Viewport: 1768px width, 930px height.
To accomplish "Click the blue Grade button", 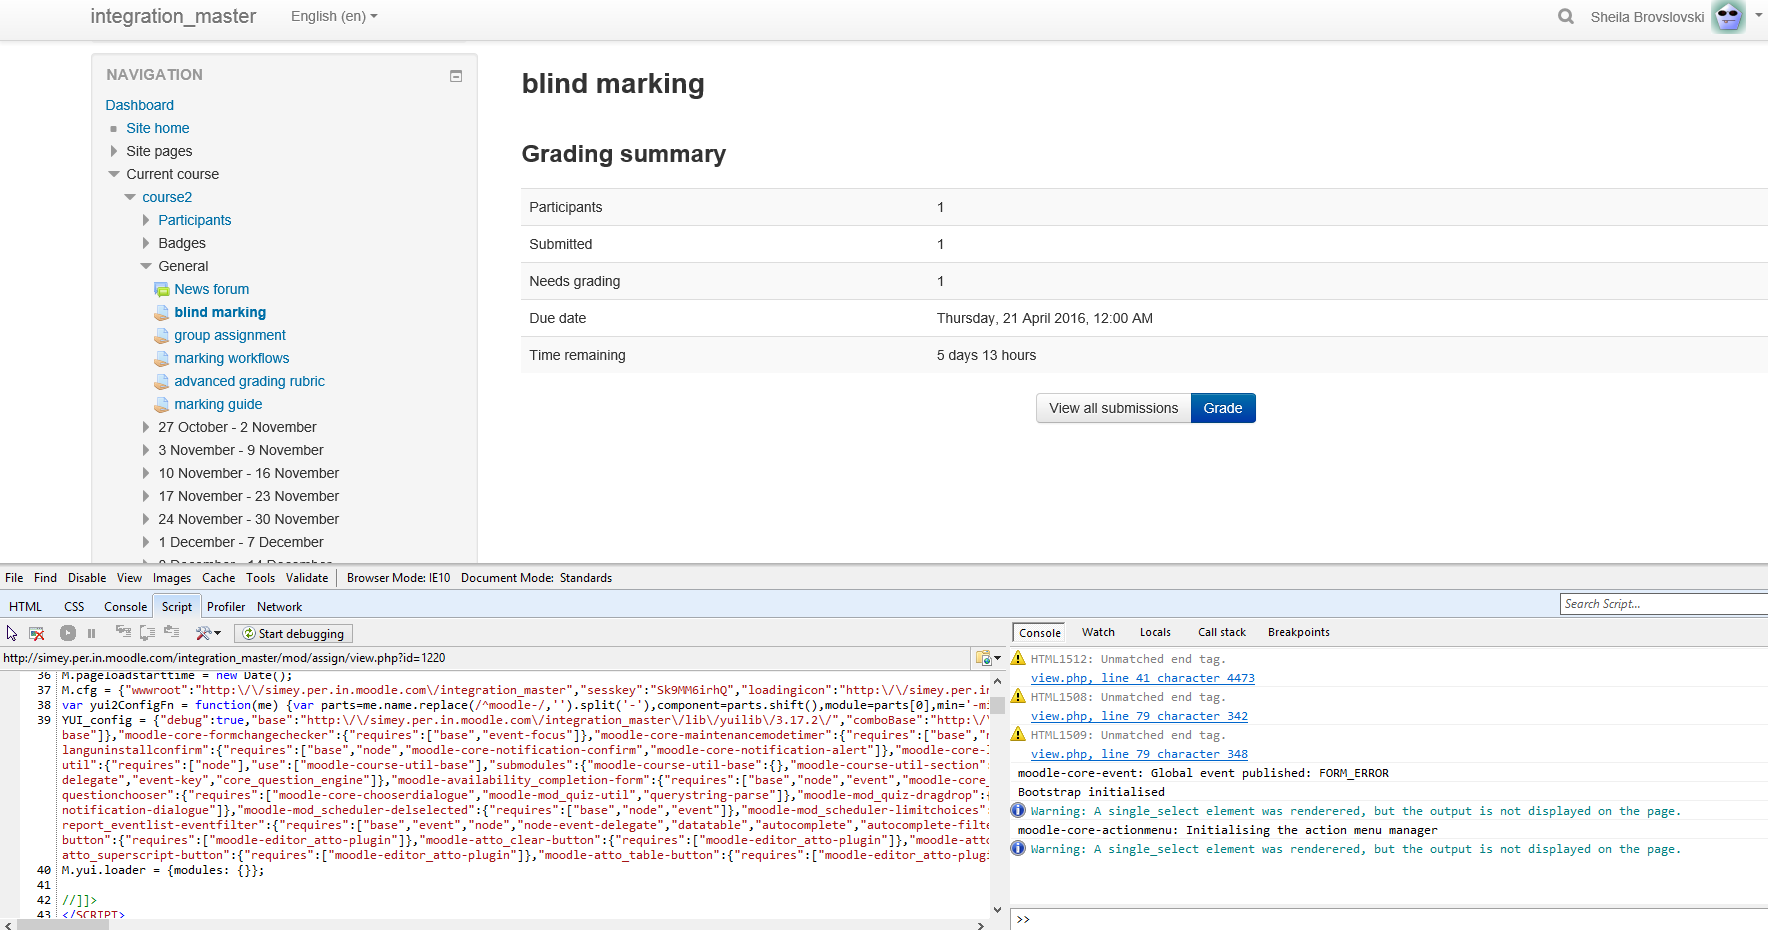I will point(1223,408).
